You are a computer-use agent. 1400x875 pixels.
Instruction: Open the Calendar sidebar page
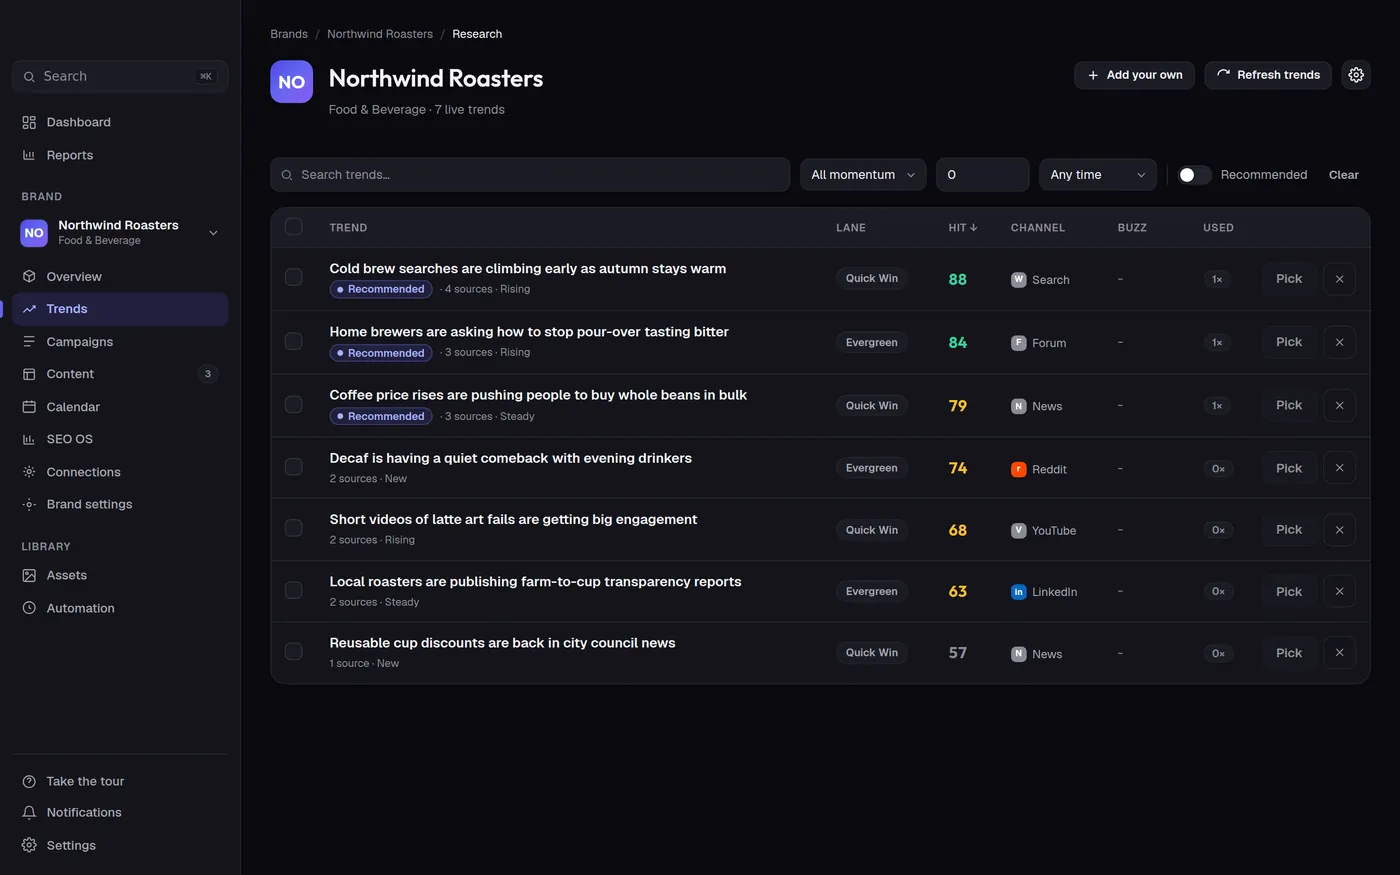120,407
